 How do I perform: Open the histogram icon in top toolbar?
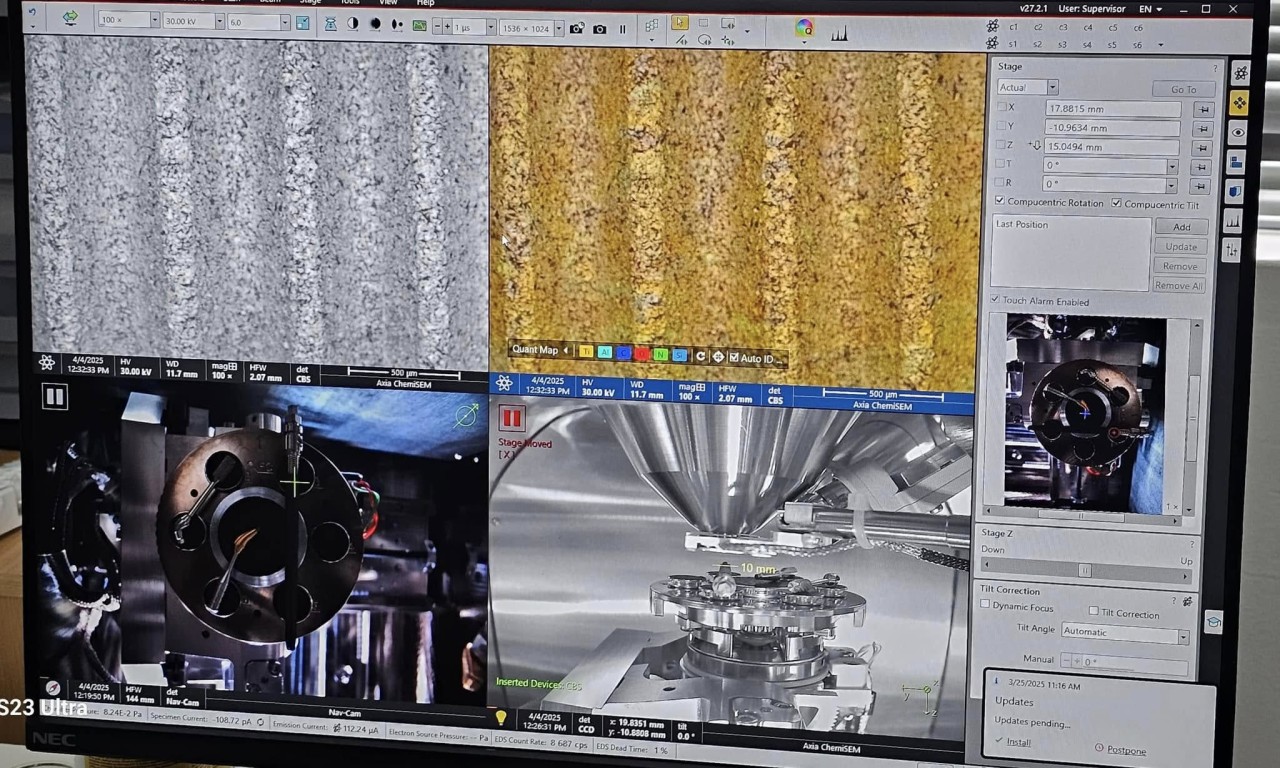838,33
